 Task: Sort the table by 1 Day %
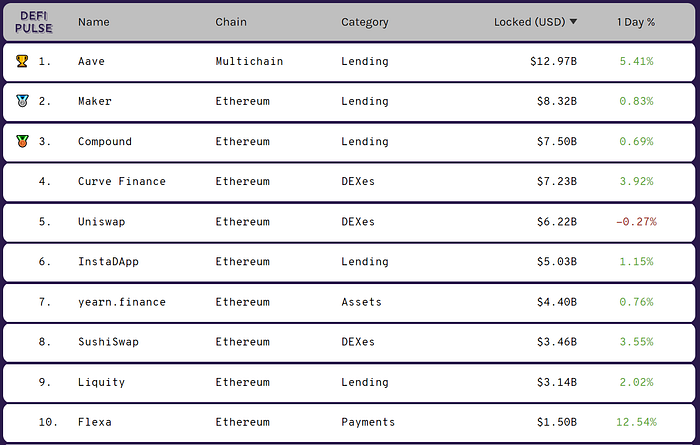point(636,22)
